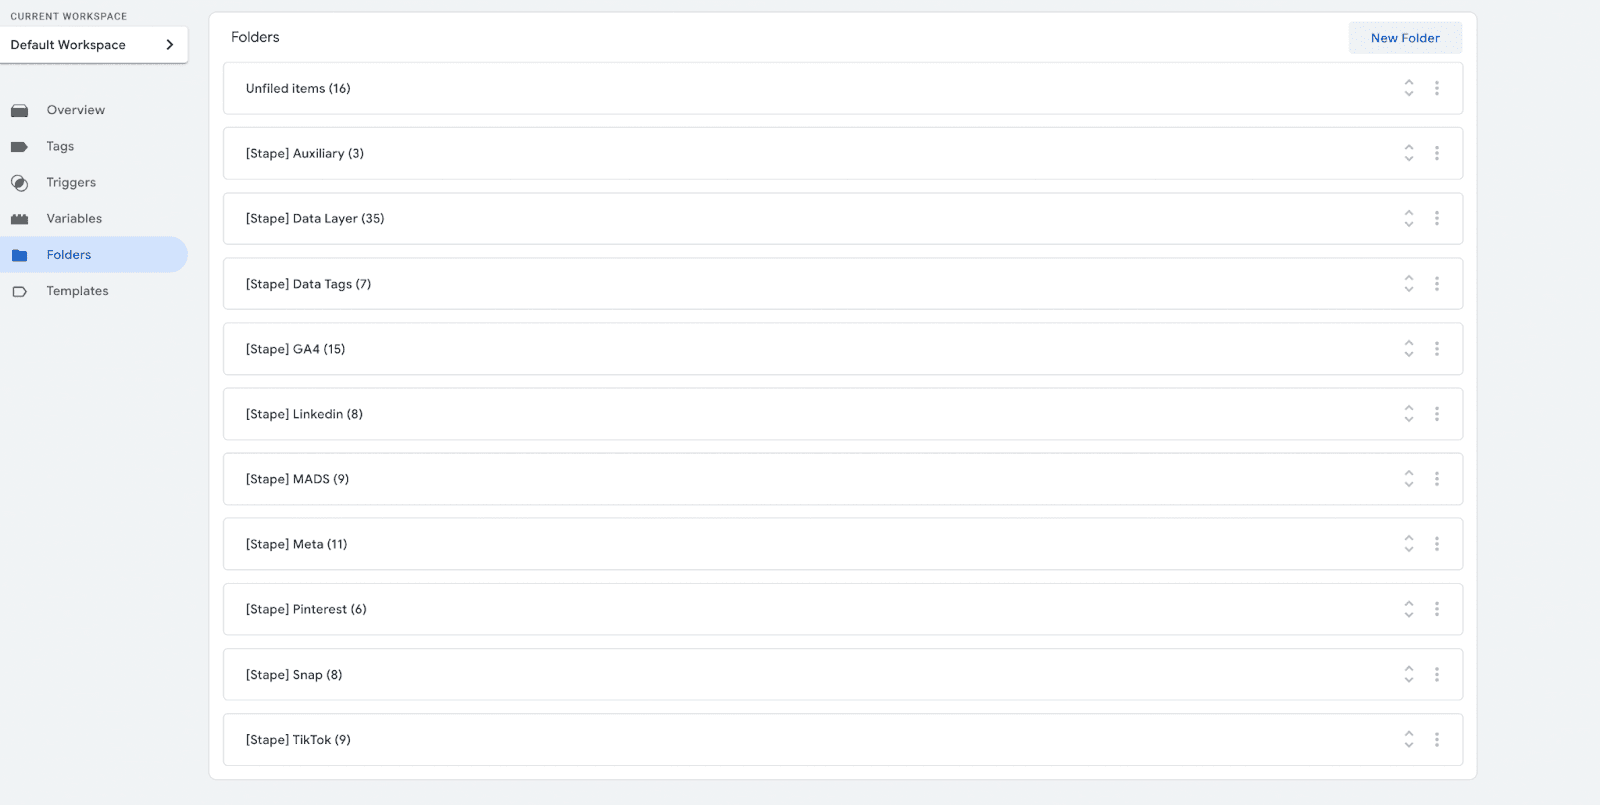Expand the [Stape] Auxiliary folder chevrons
The image size is (1600, 805).
point(1409,153)
